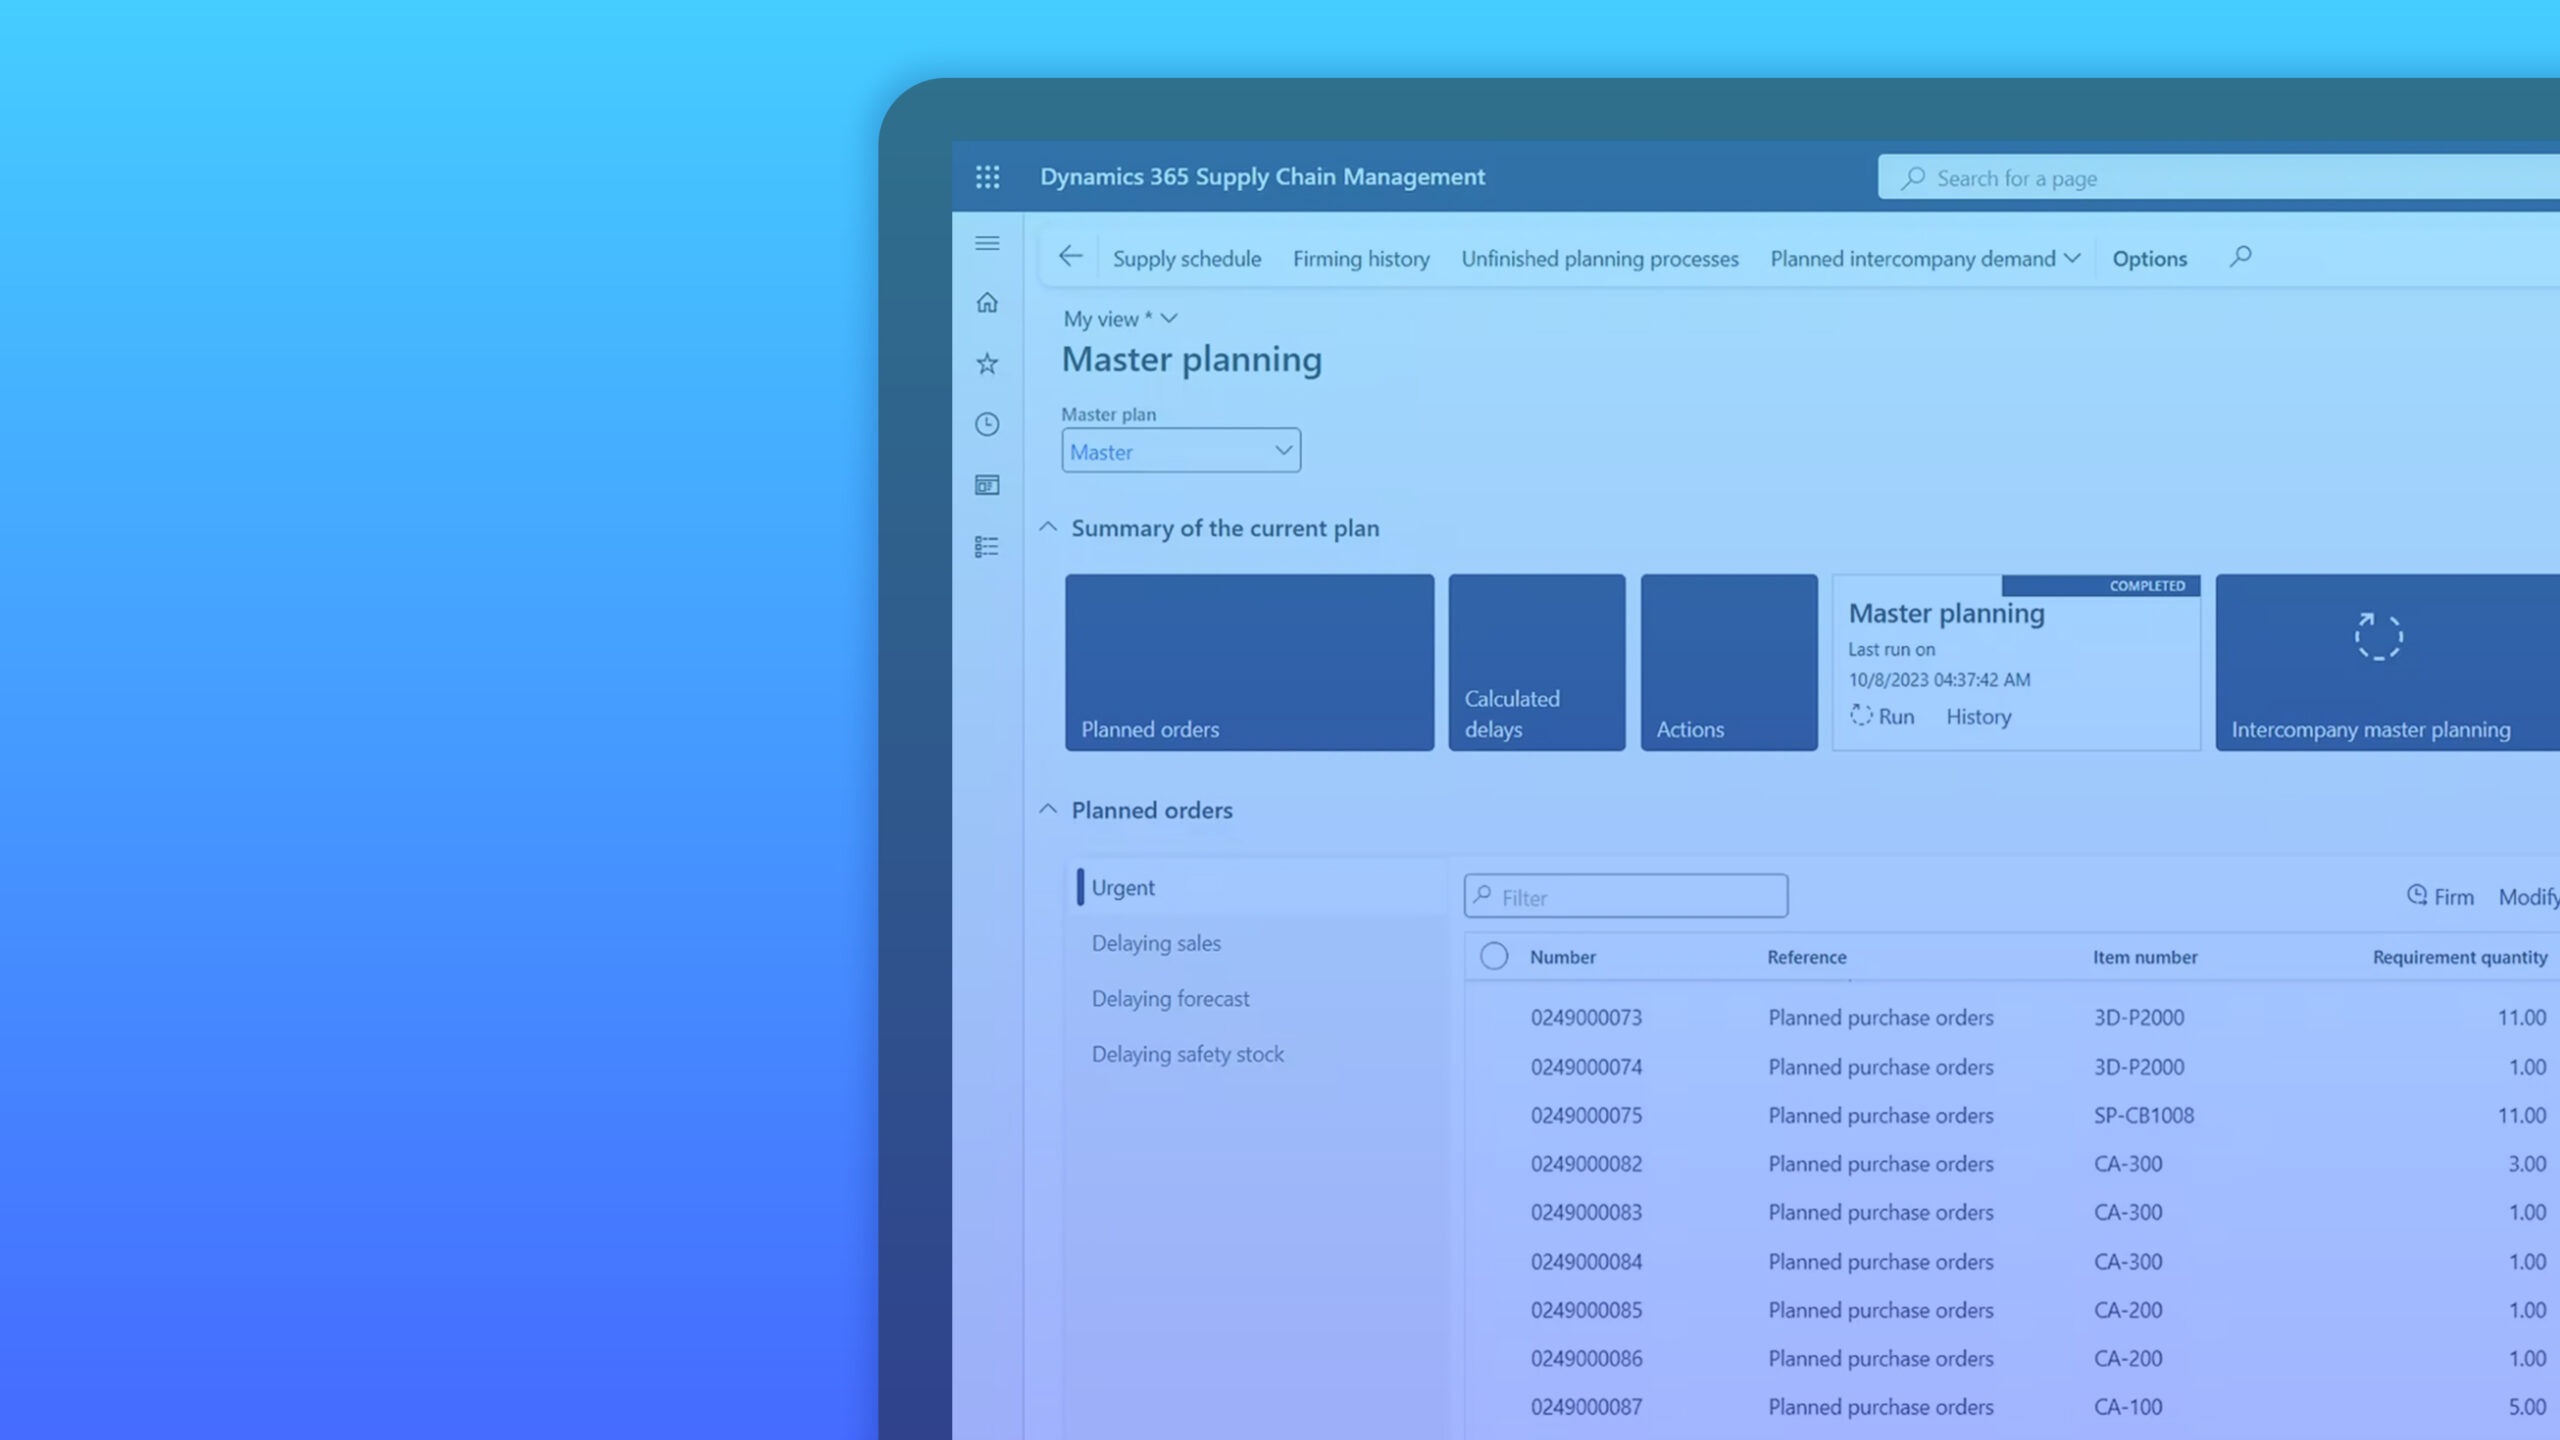
Task: Open the Intercompany master planning tile
Action: point(2387,662)
